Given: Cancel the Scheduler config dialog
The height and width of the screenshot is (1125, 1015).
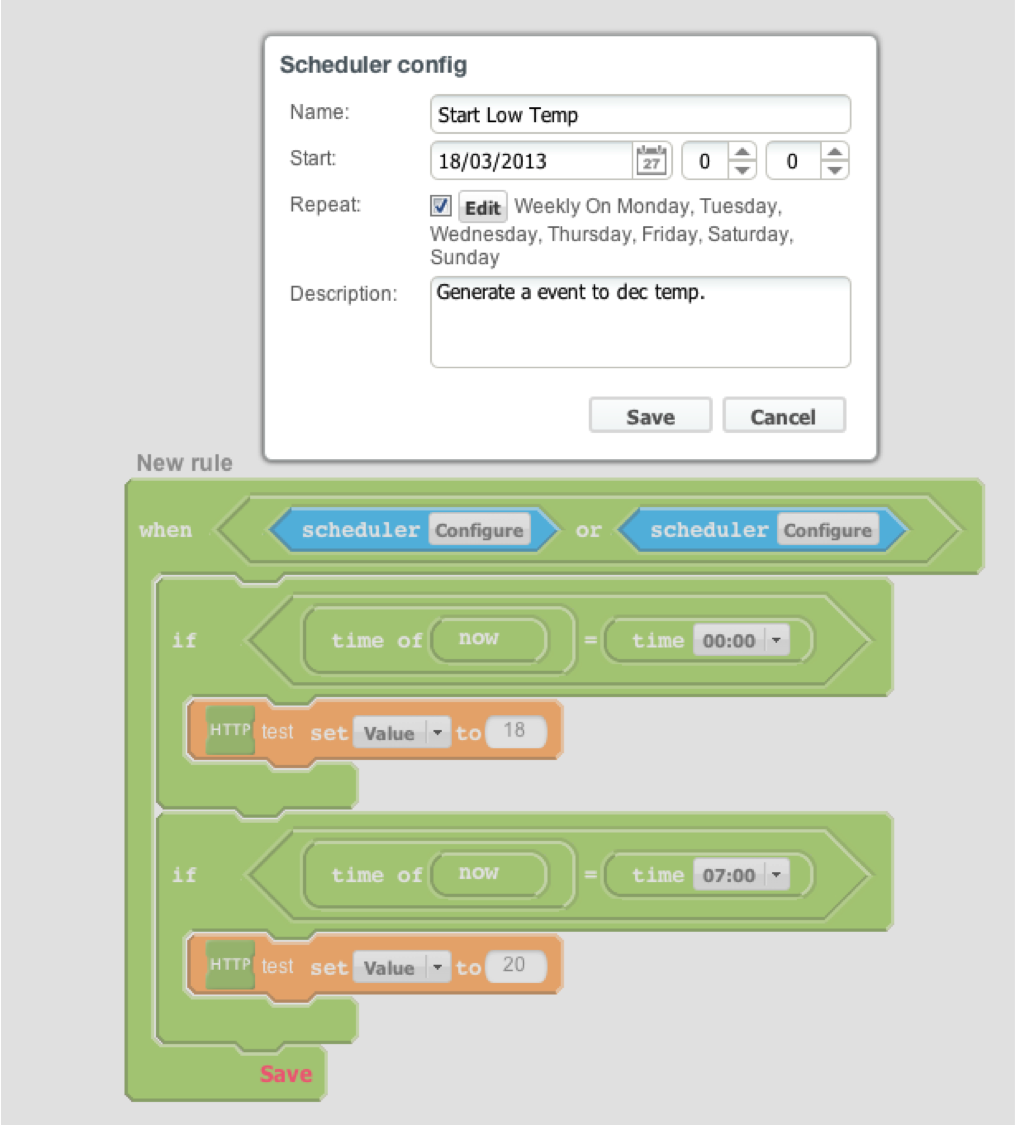Looking at the screenshot, I should click(x=783, y=416).
